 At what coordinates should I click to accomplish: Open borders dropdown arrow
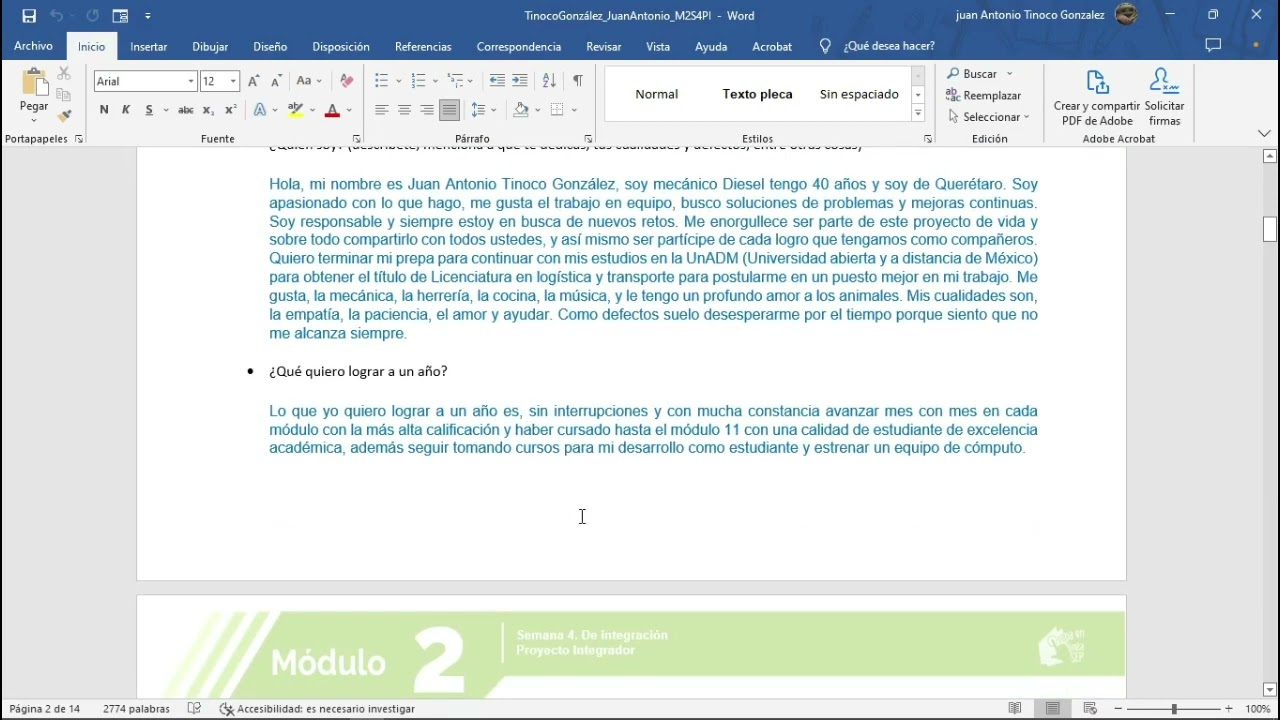point(574,110)
